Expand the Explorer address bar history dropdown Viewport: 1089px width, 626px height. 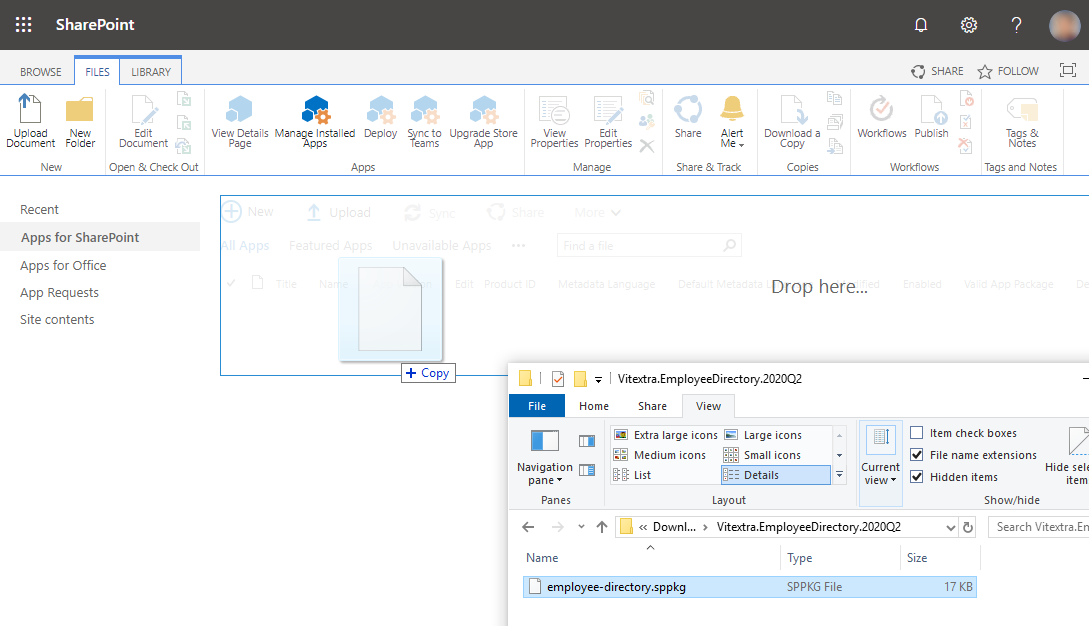pyautogui.click(x=950, y=527)
